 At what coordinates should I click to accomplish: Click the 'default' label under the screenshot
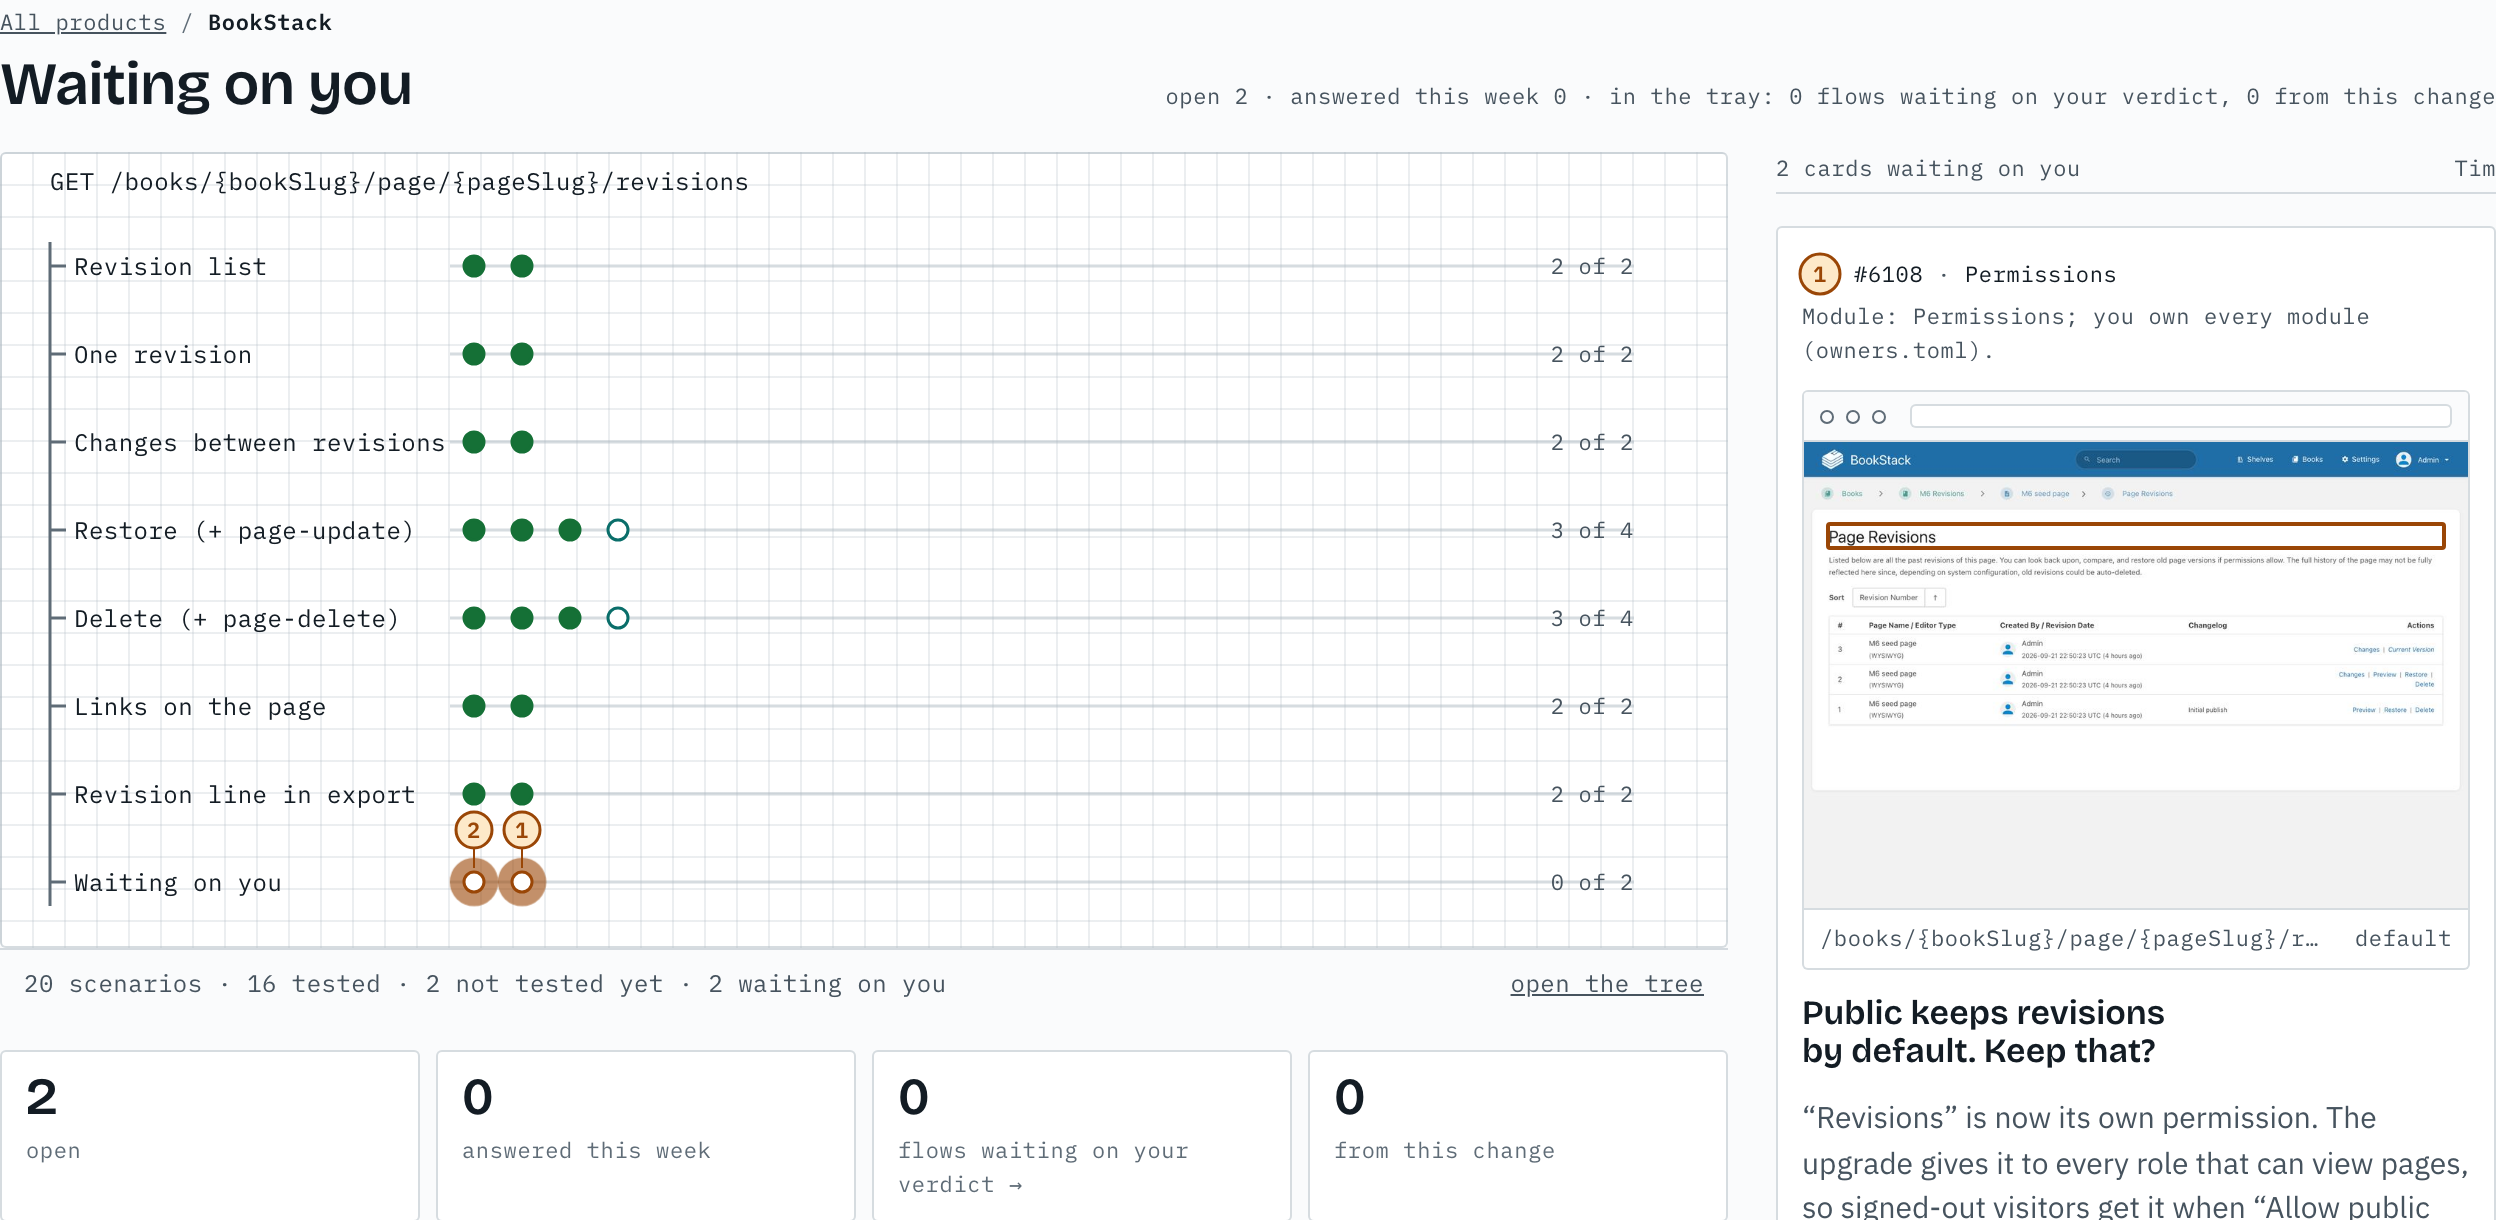(x=2403, y=939)
